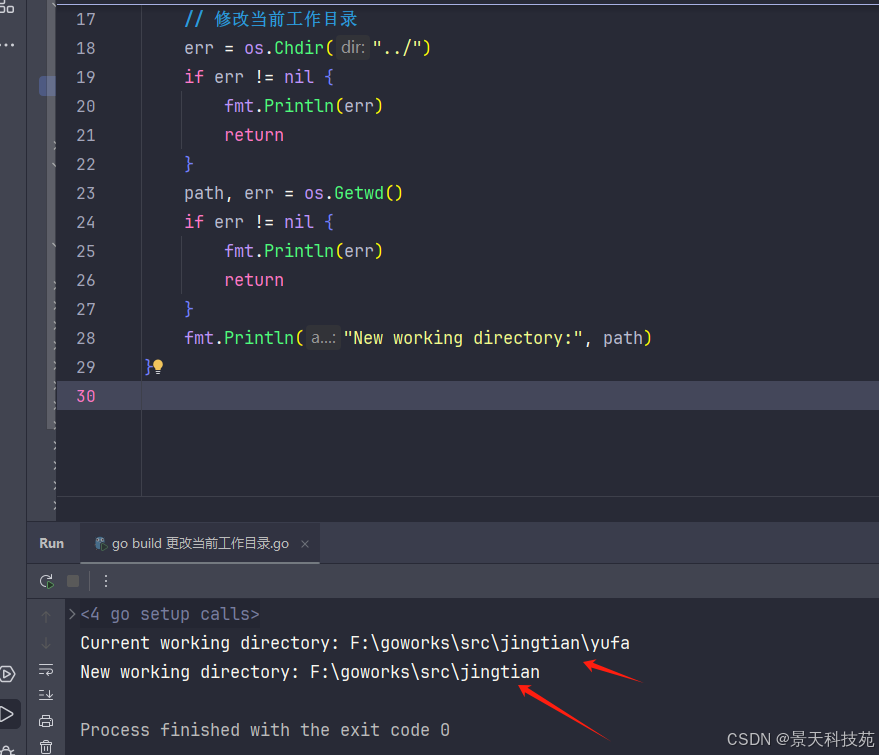Image resolution: width=879 pixels, height=755 pixels.
Task: Click line number 23 in gutter
Action: coord(86,193)
